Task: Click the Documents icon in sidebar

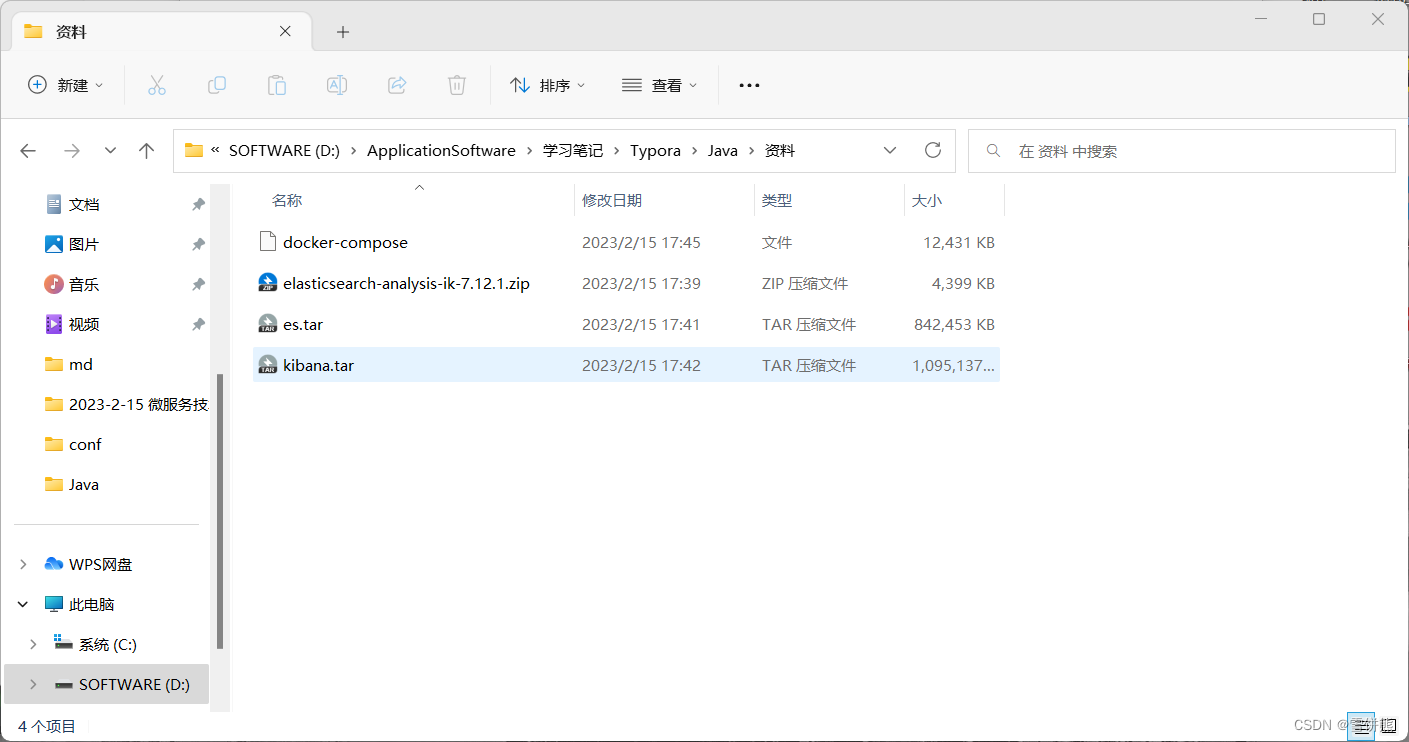Action: pos(54,204)
